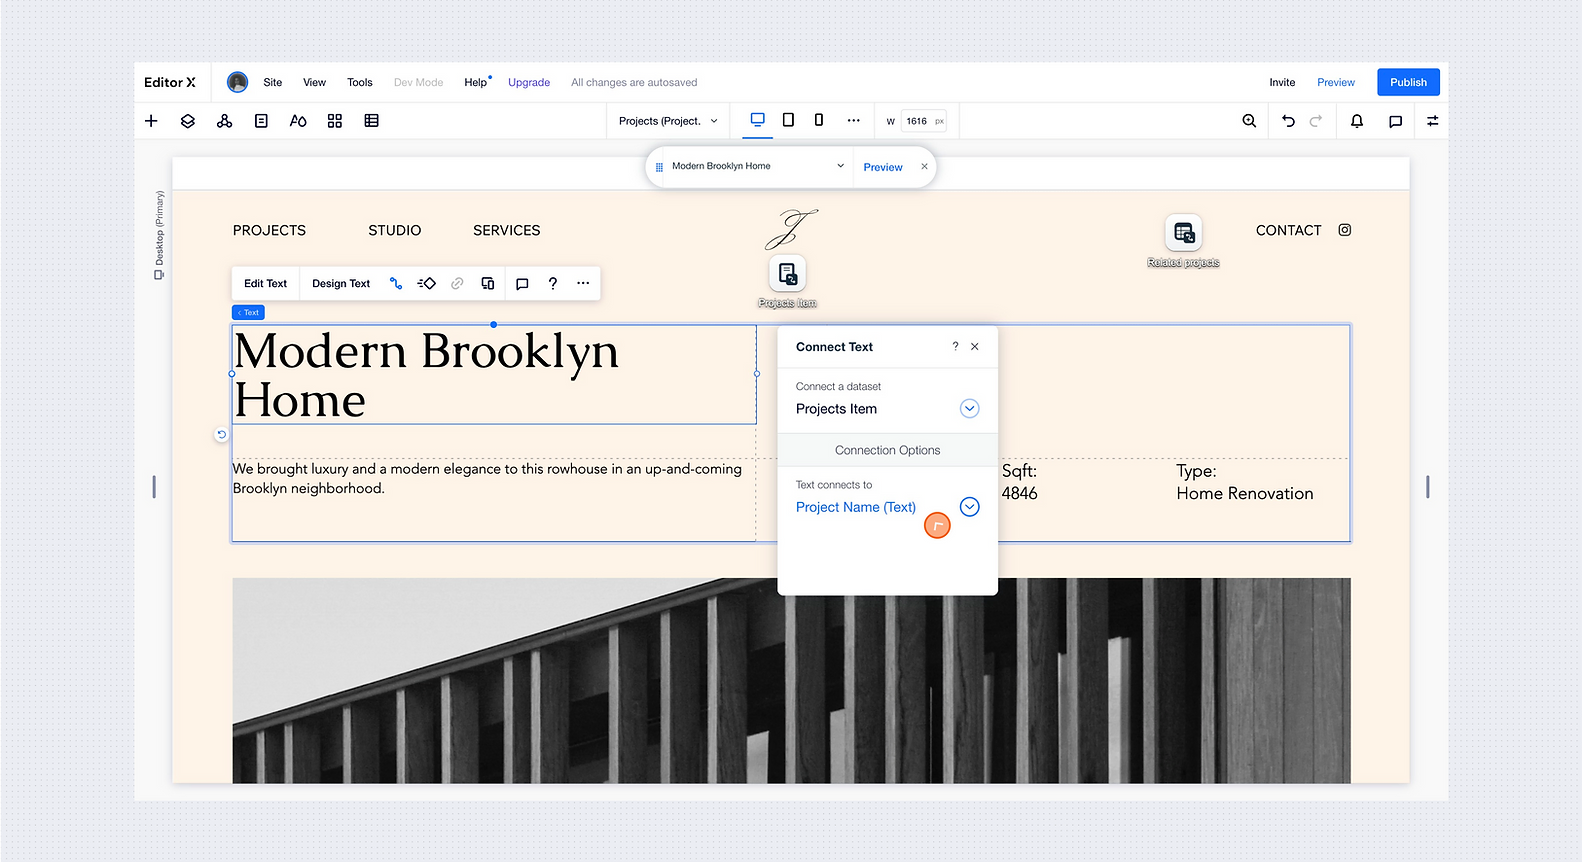This screenshot has height=862, width=1582.
Task: Open the Content Manager table icon
Action: 371,121
